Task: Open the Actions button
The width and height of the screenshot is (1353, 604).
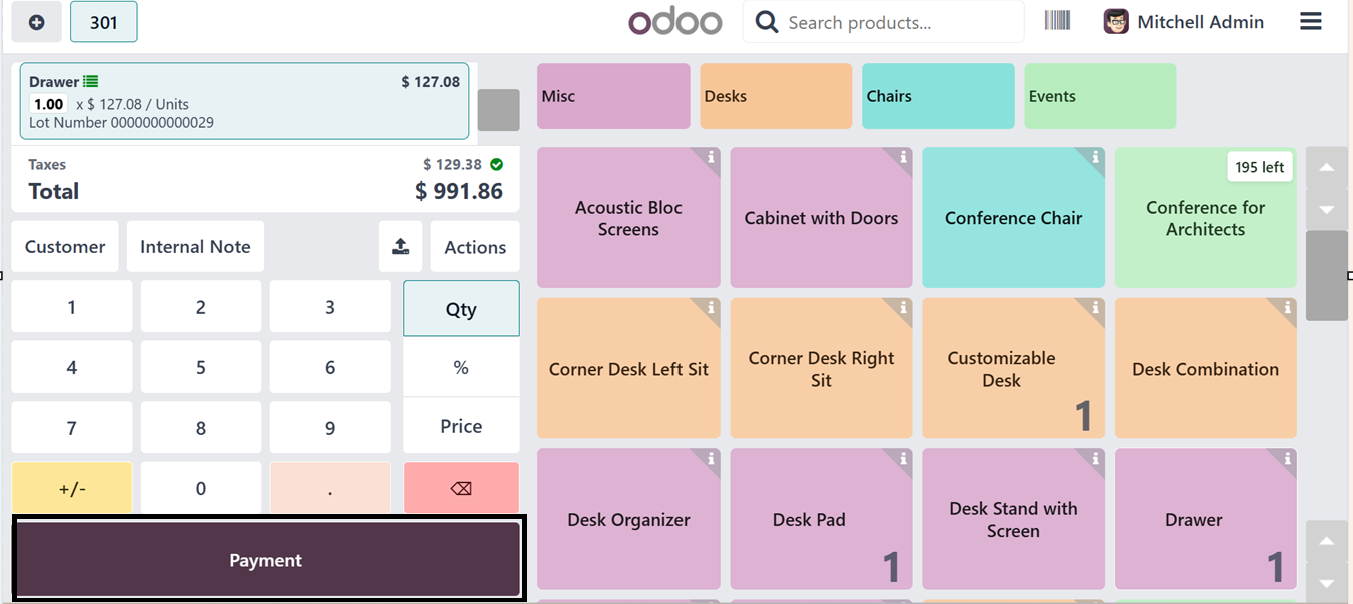Action: 475,247
